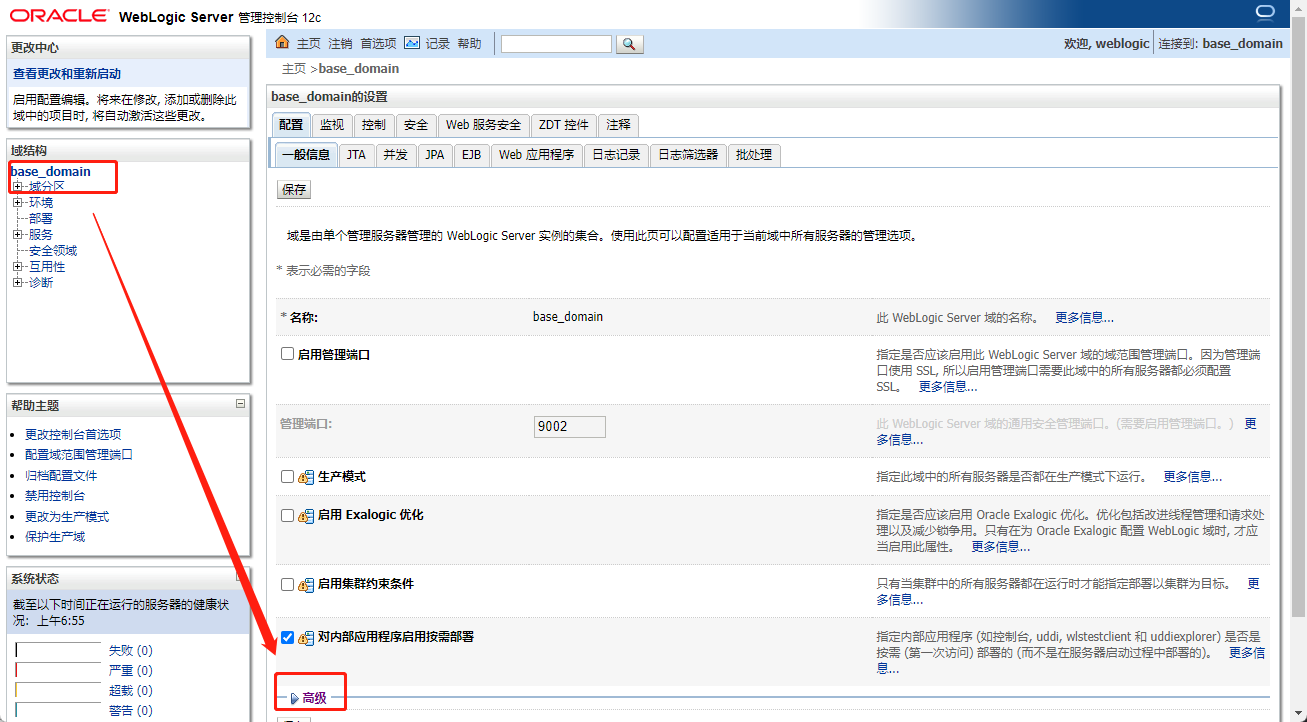This screenshot has width=1307, height=722.
Task: Open the 安全 tab
Action: tap(416, 125)
